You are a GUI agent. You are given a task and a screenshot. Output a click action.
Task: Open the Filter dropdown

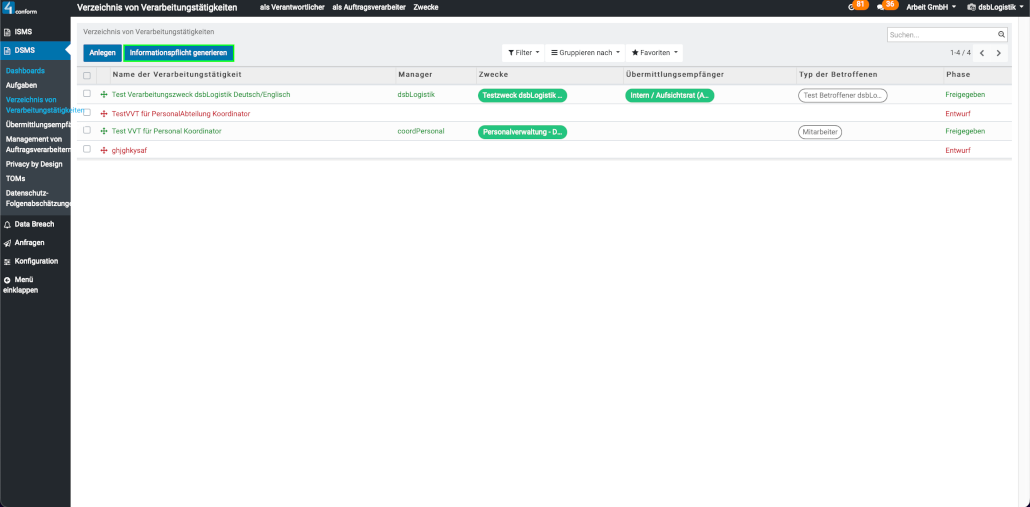click(x=524, y=53)
